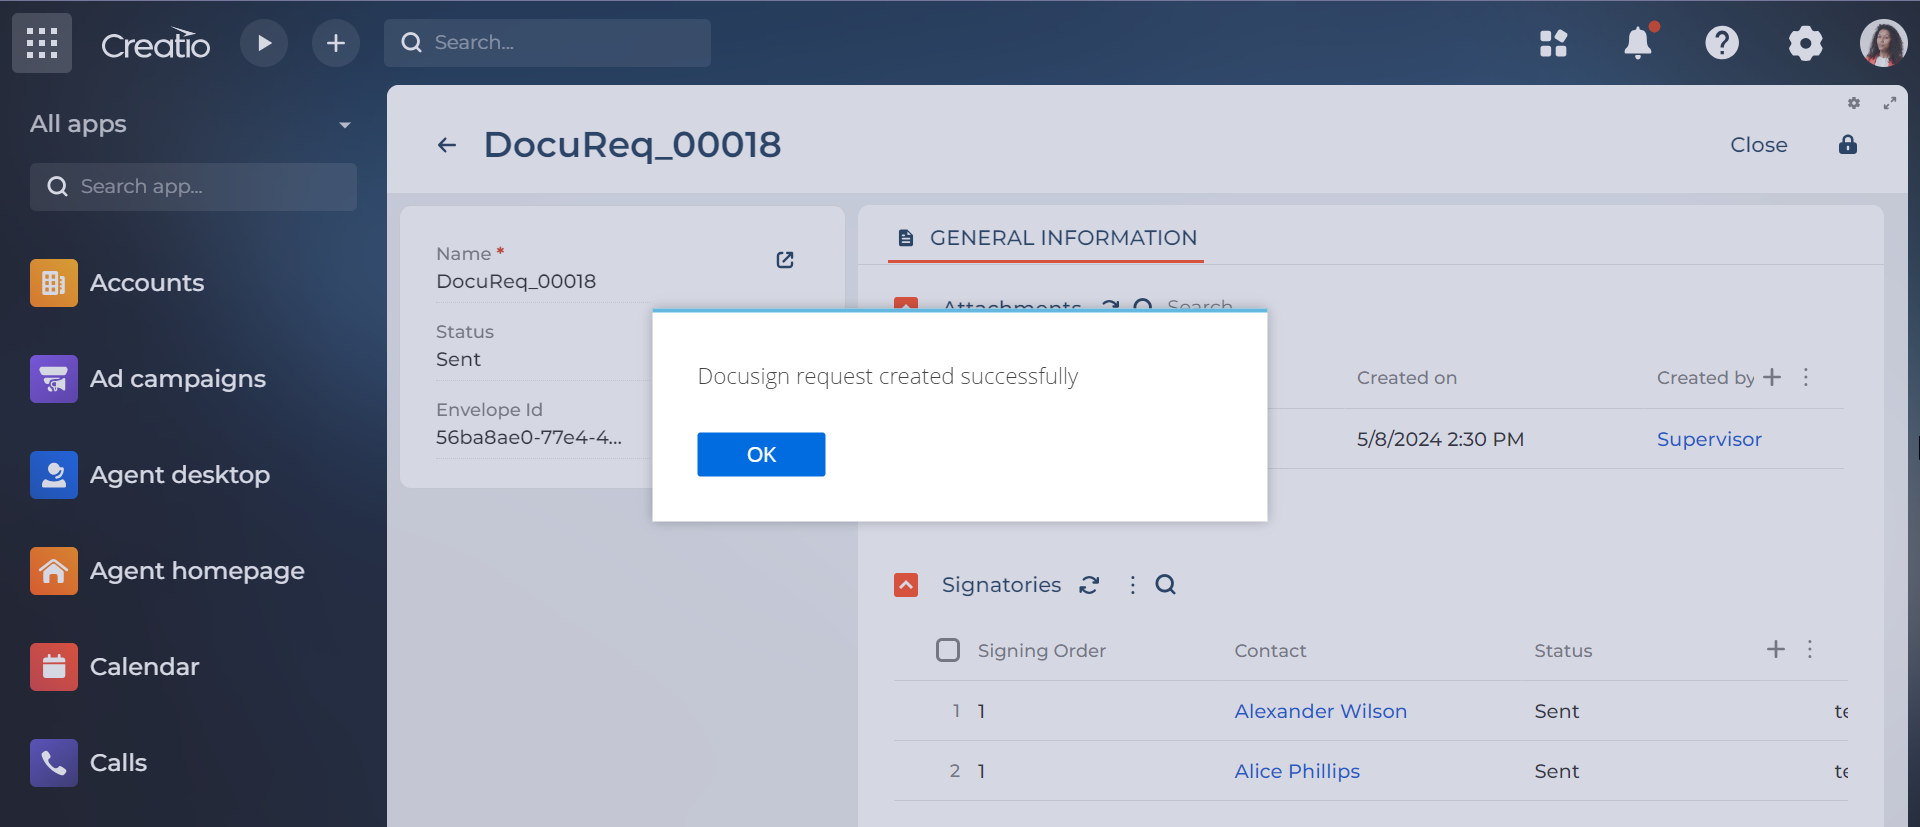Screen dimensions: 1920x827
Task: Click the Creatio logo
Action: pos(155,44)
